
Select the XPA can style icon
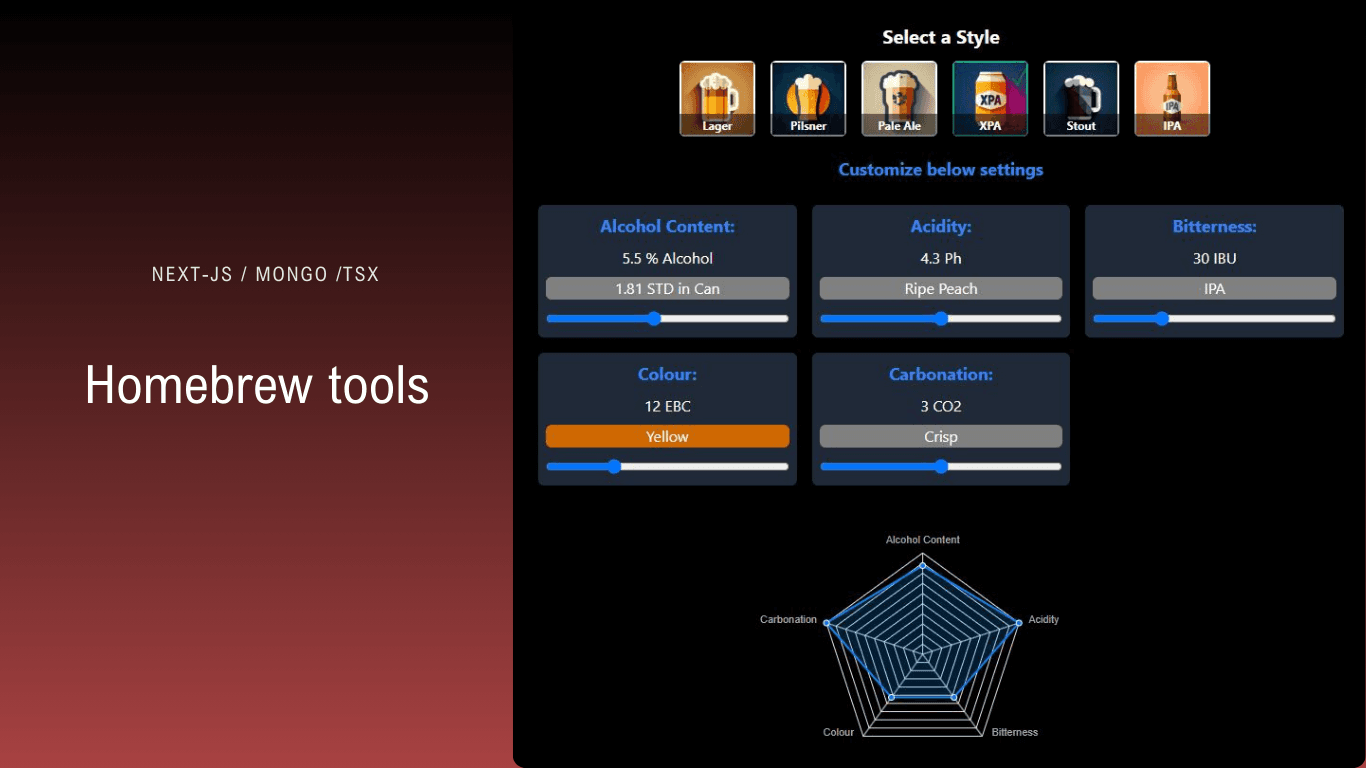pyautogui.click(x=990, y=98)
